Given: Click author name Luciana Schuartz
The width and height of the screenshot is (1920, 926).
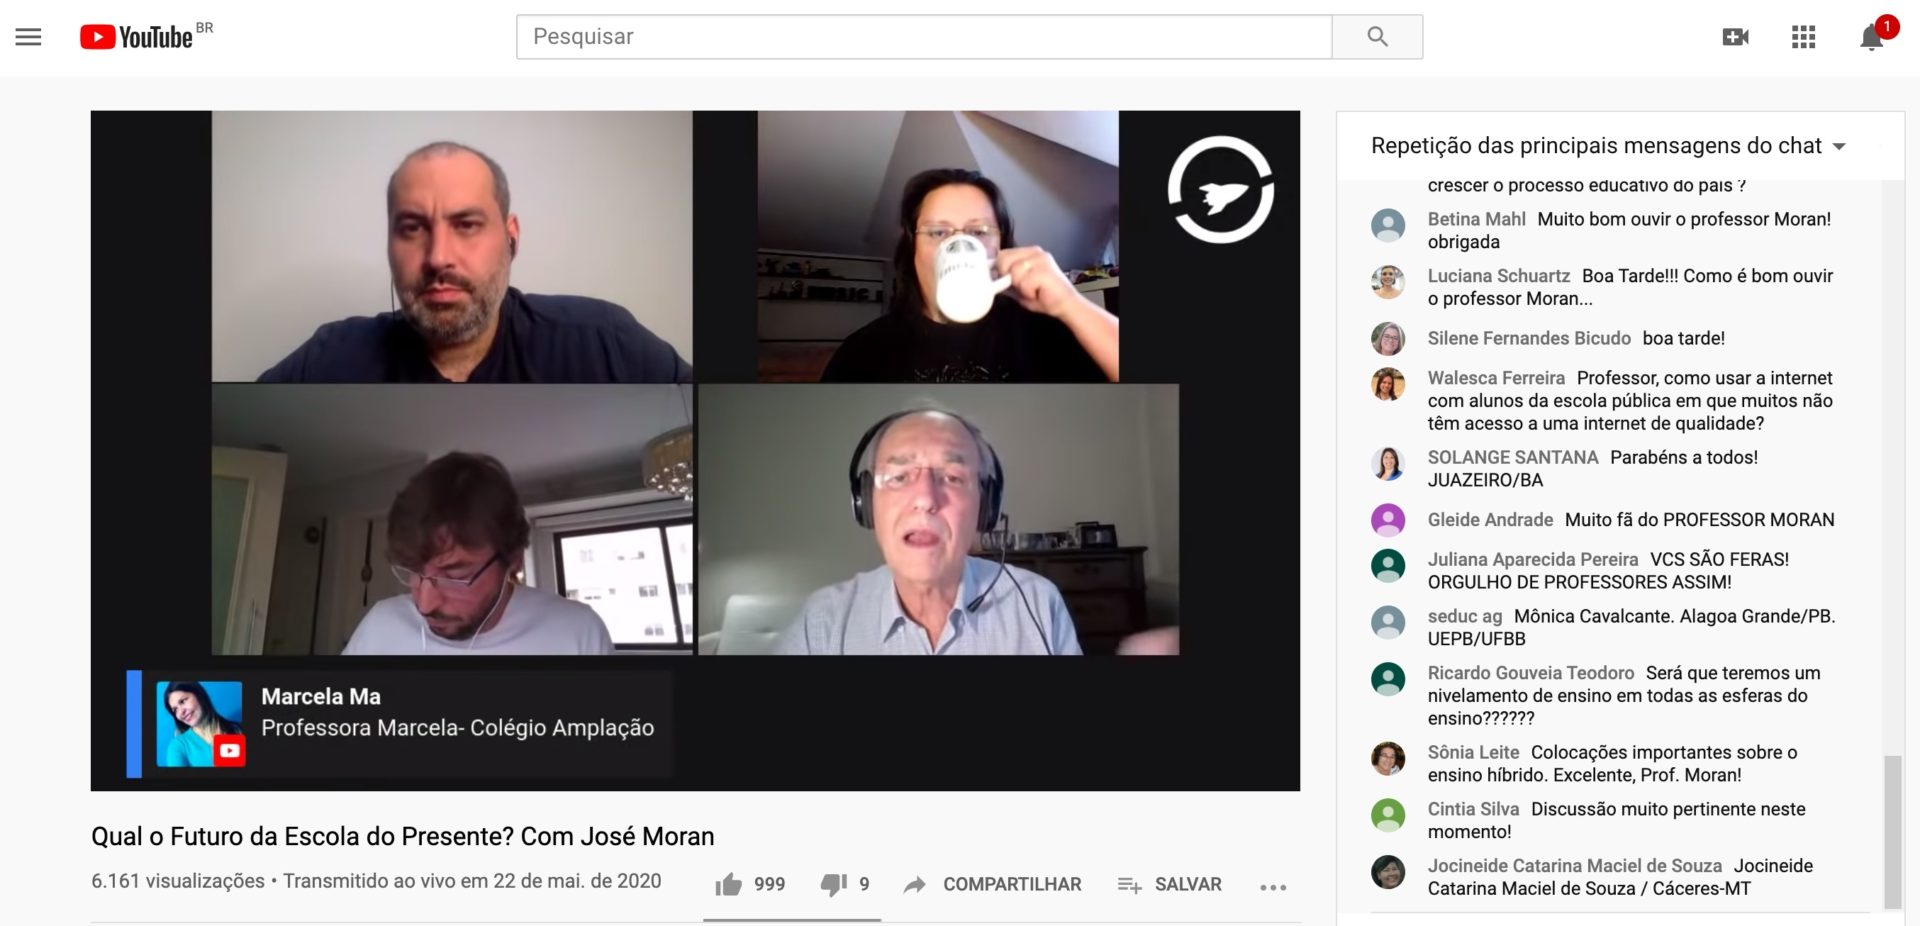Looking at the screenshot, I should [x=1499, y=276].
